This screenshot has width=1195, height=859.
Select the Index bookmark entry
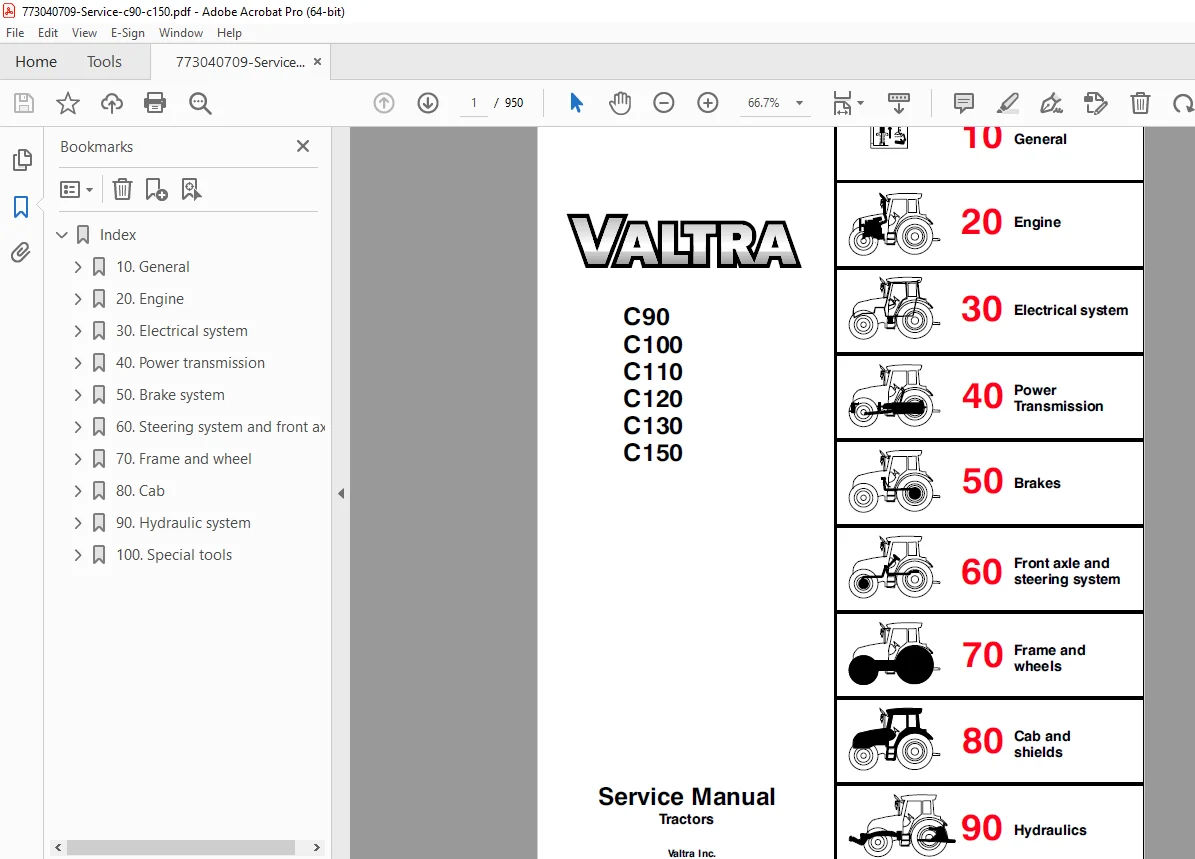tap(118, 235)
